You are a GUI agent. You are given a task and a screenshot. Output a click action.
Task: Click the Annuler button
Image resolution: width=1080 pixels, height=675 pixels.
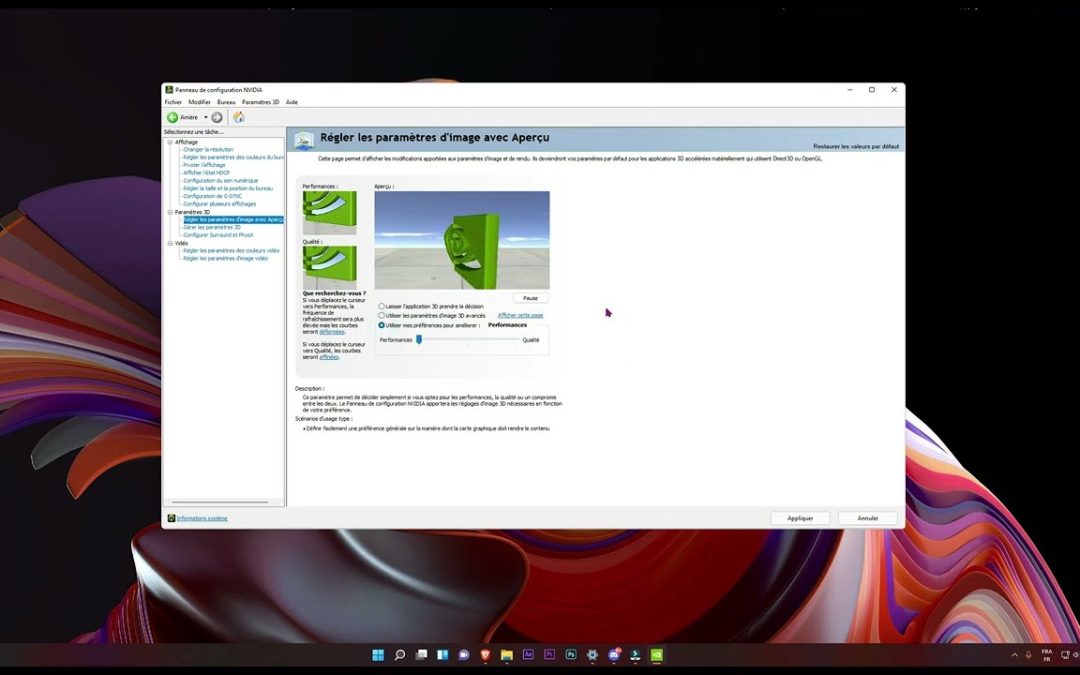point(868,518)
